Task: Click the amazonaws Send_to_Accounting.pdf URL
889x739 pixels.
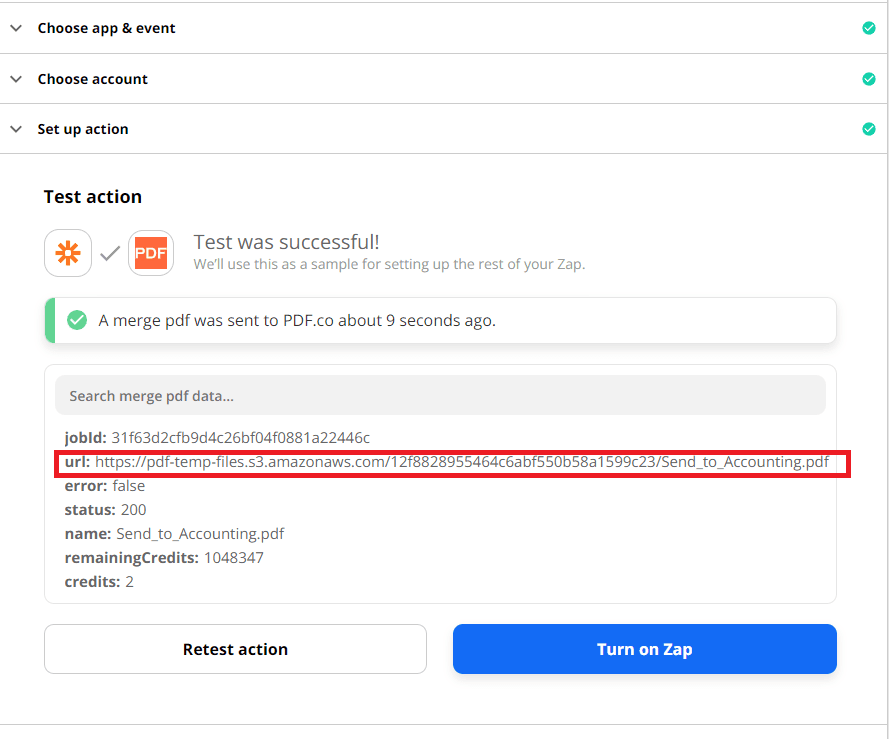Action: click(461, 462)
